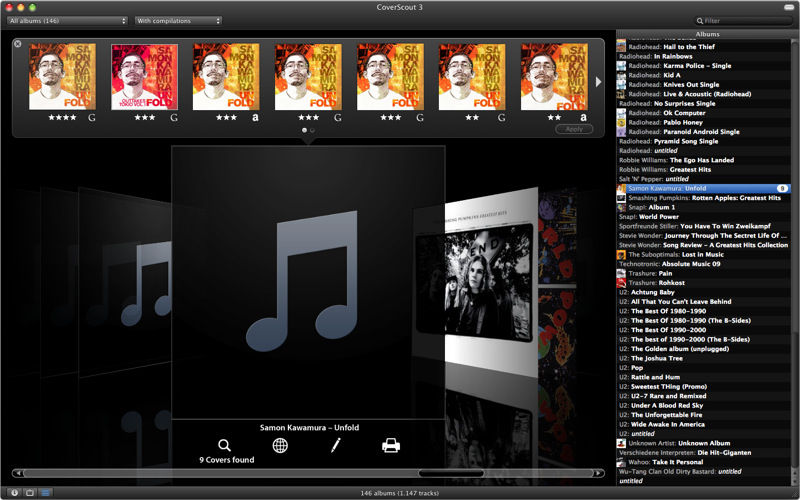Select Verschiedene Interpreten: Die Hit-Giganten row
Image resolution: width=800 pixels, height=500 pixels.
pos(704,453)
